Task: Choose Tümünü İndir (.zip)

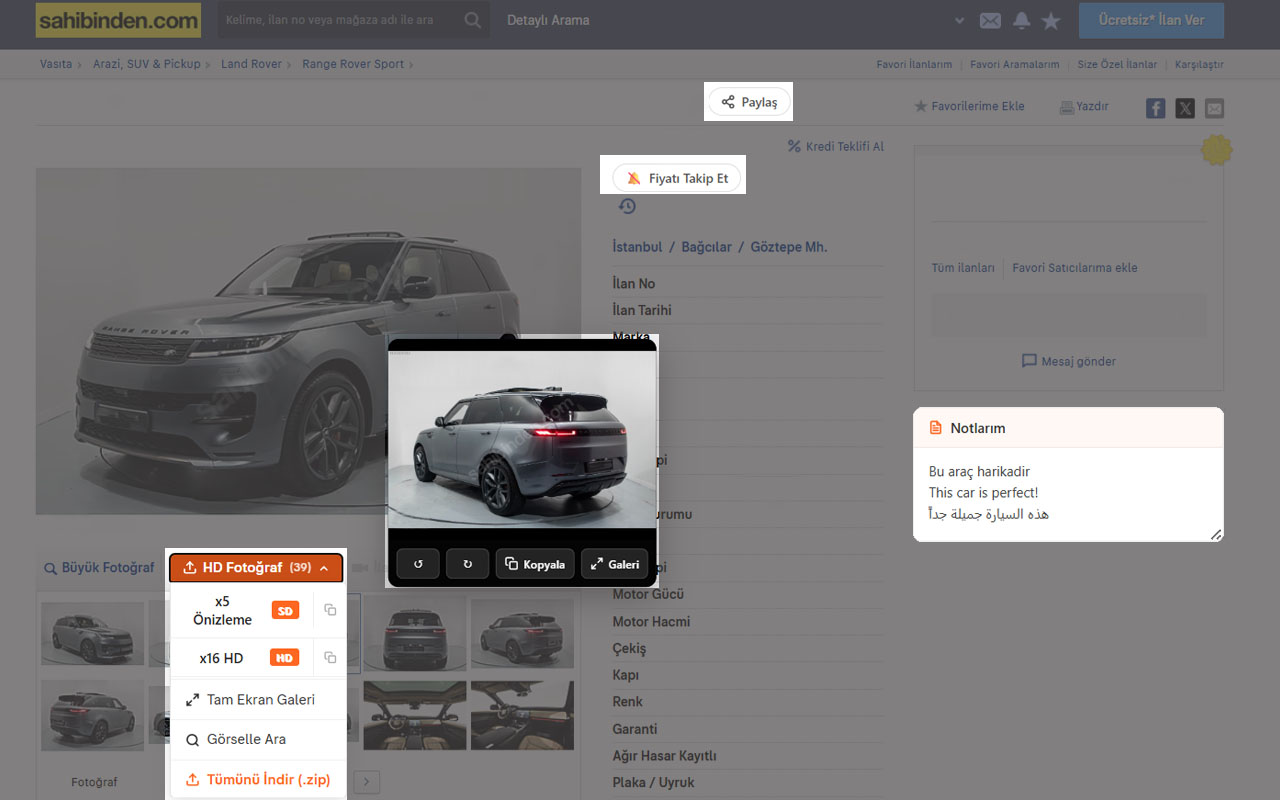Action: (x=257, y=779)
